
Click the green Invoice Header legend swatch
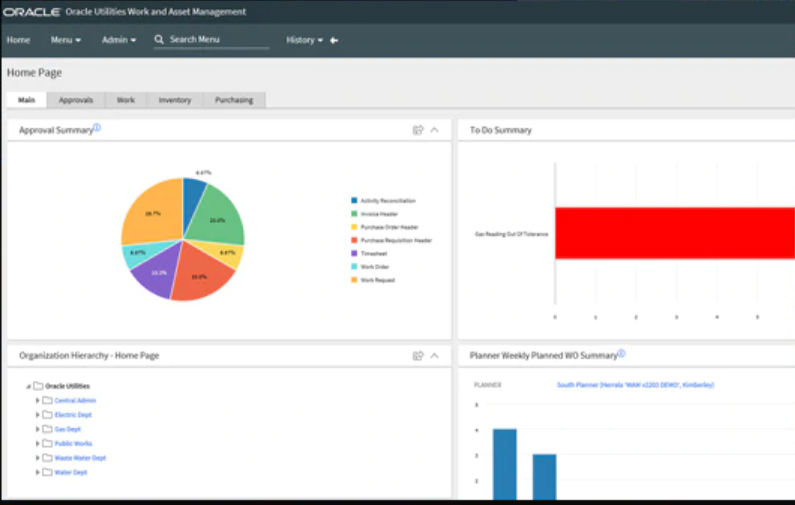coord(354,214)
